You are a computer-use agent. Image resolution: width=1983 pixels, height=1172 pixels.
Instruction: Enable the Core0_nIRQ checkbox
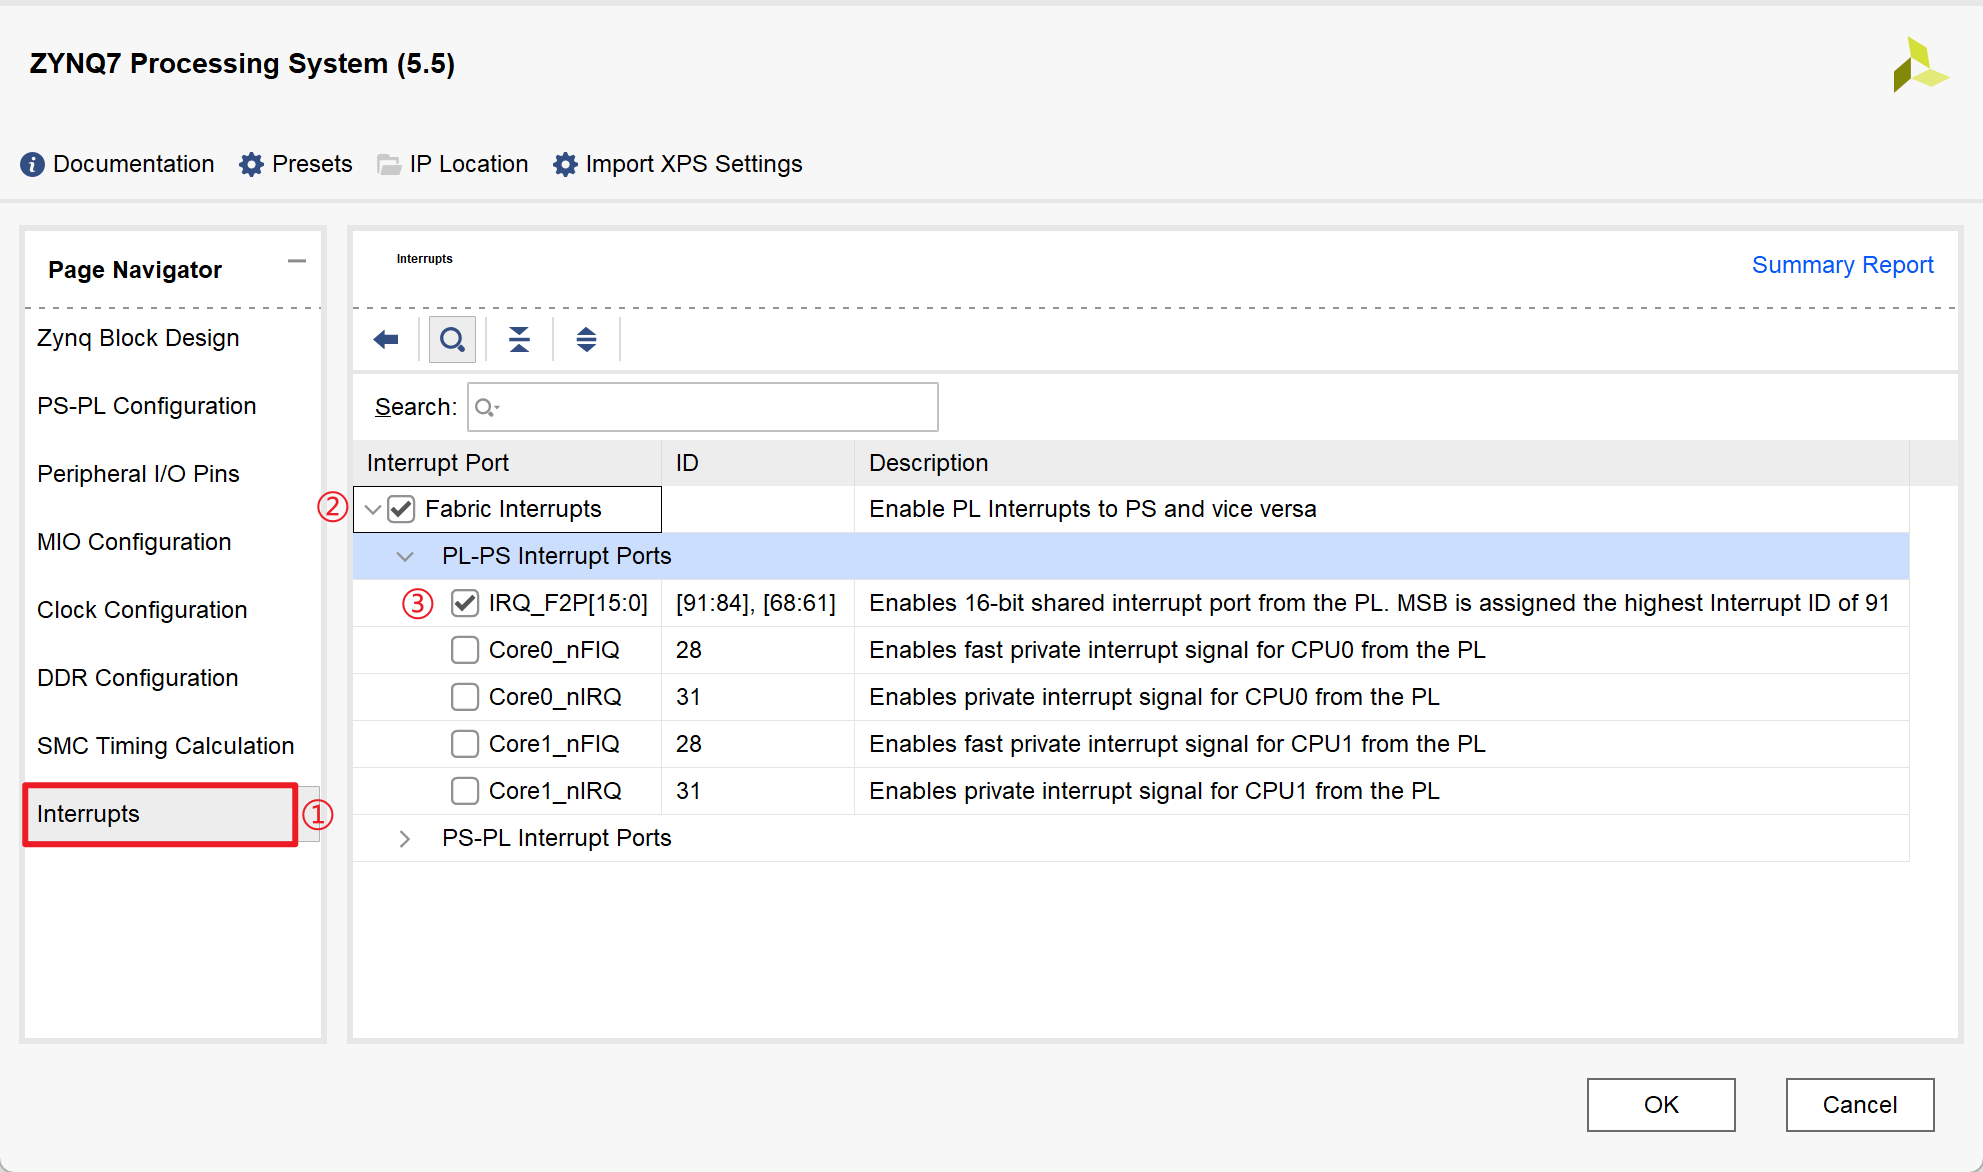465,697
